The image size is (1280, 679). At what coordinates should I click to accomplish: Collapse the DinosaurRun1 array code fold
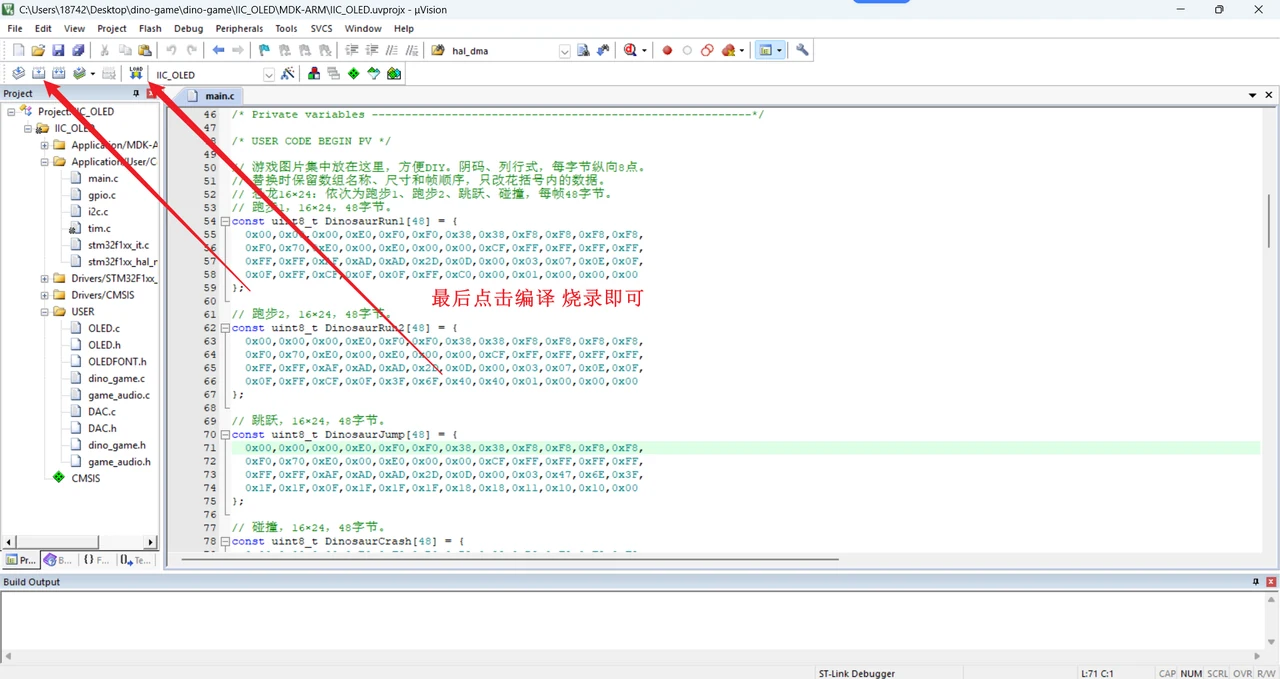point(225,221)
